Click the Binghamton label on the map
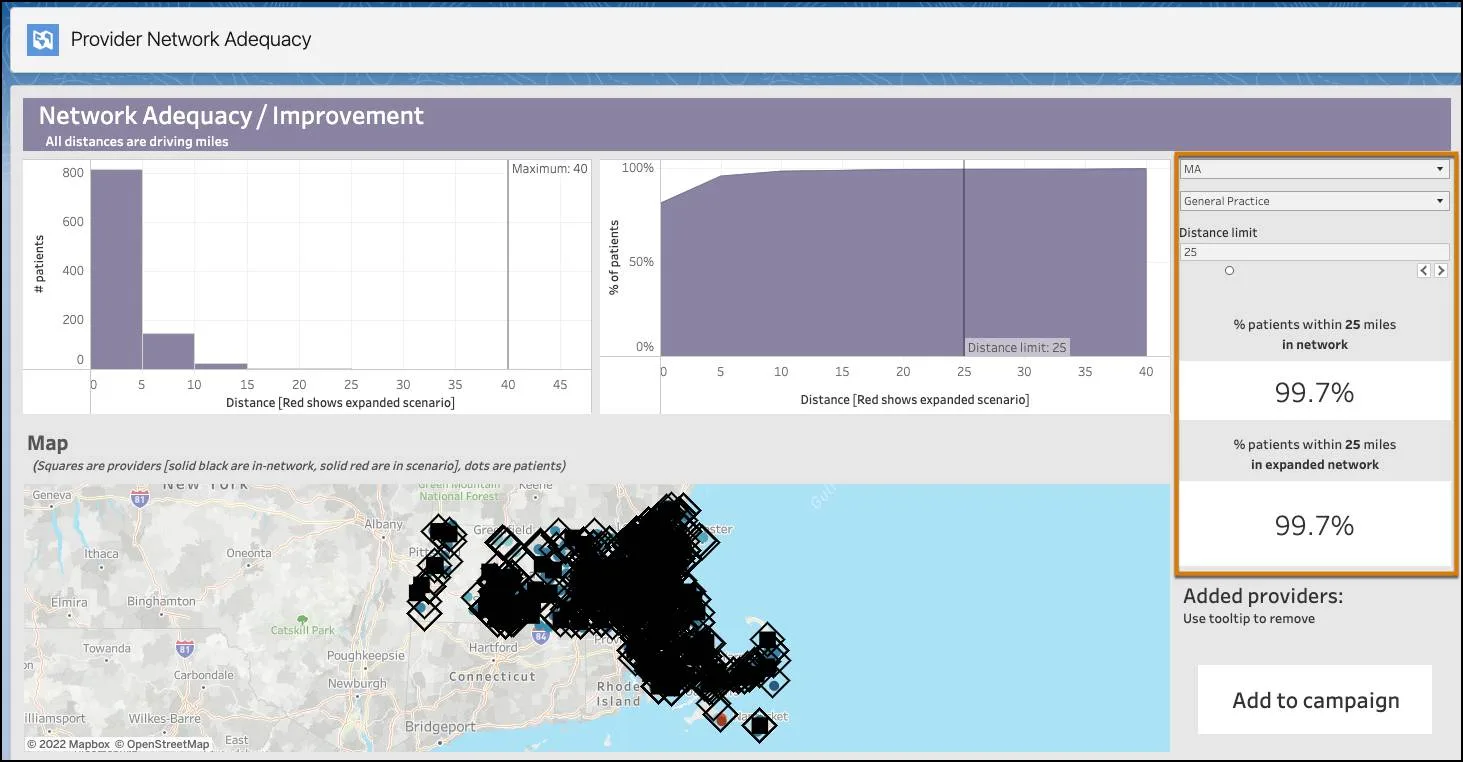 pos(162,602)
